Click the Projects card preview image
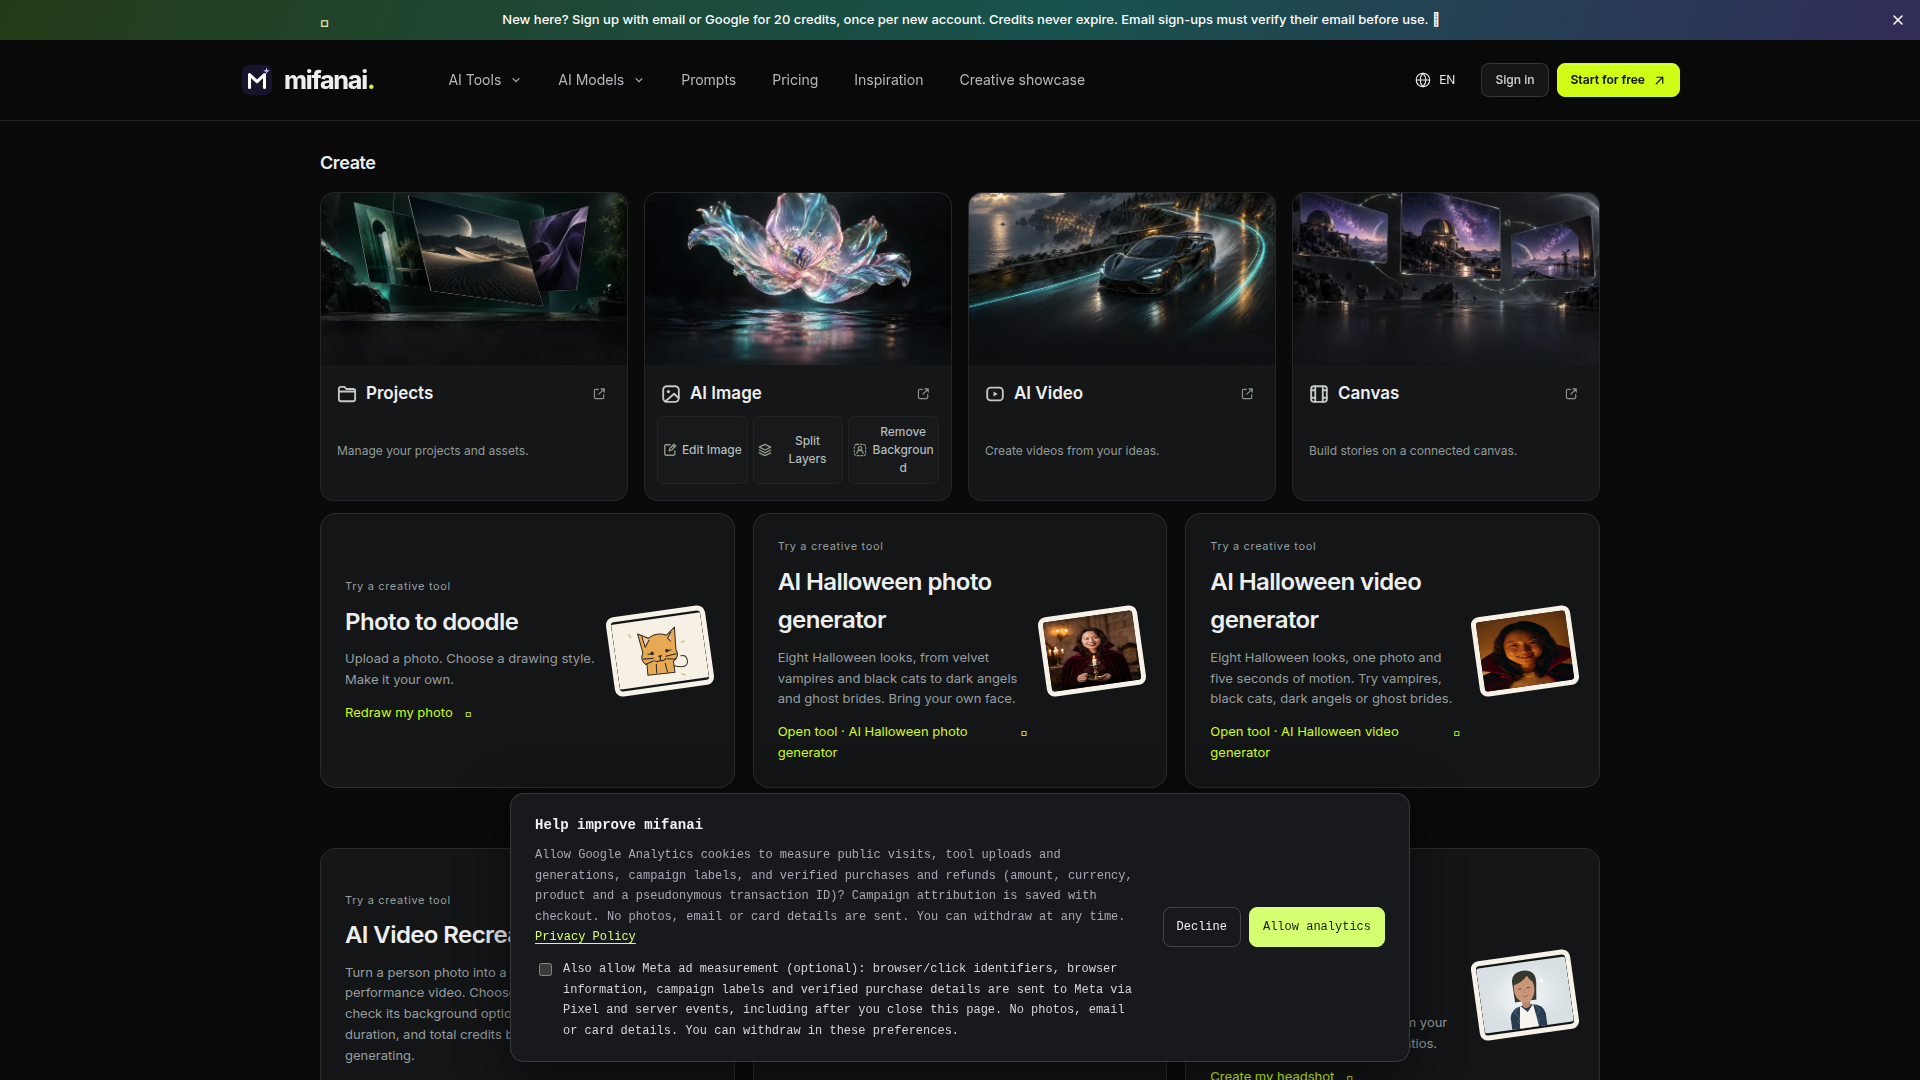 pos(474,279)
